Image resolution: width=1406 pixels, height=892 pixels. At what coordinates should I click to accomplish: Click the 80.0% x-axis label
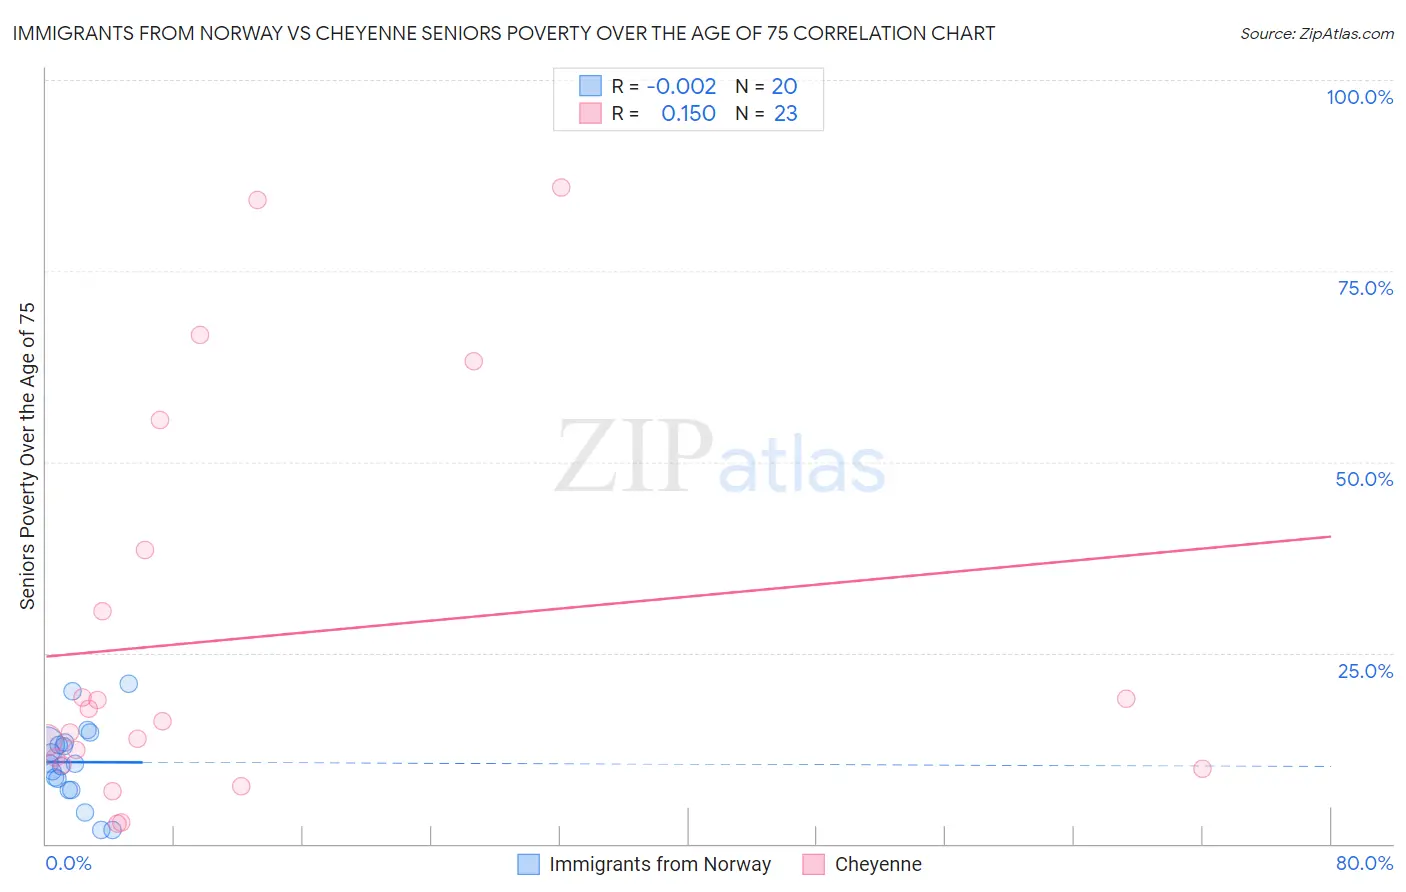point(1364,863)
